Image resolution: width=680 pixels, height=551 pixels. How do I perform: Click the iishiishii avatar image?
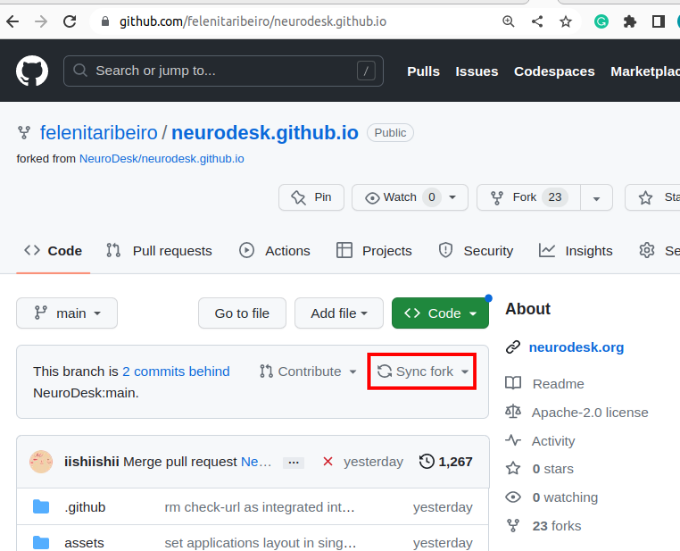(x=41, y=462)
